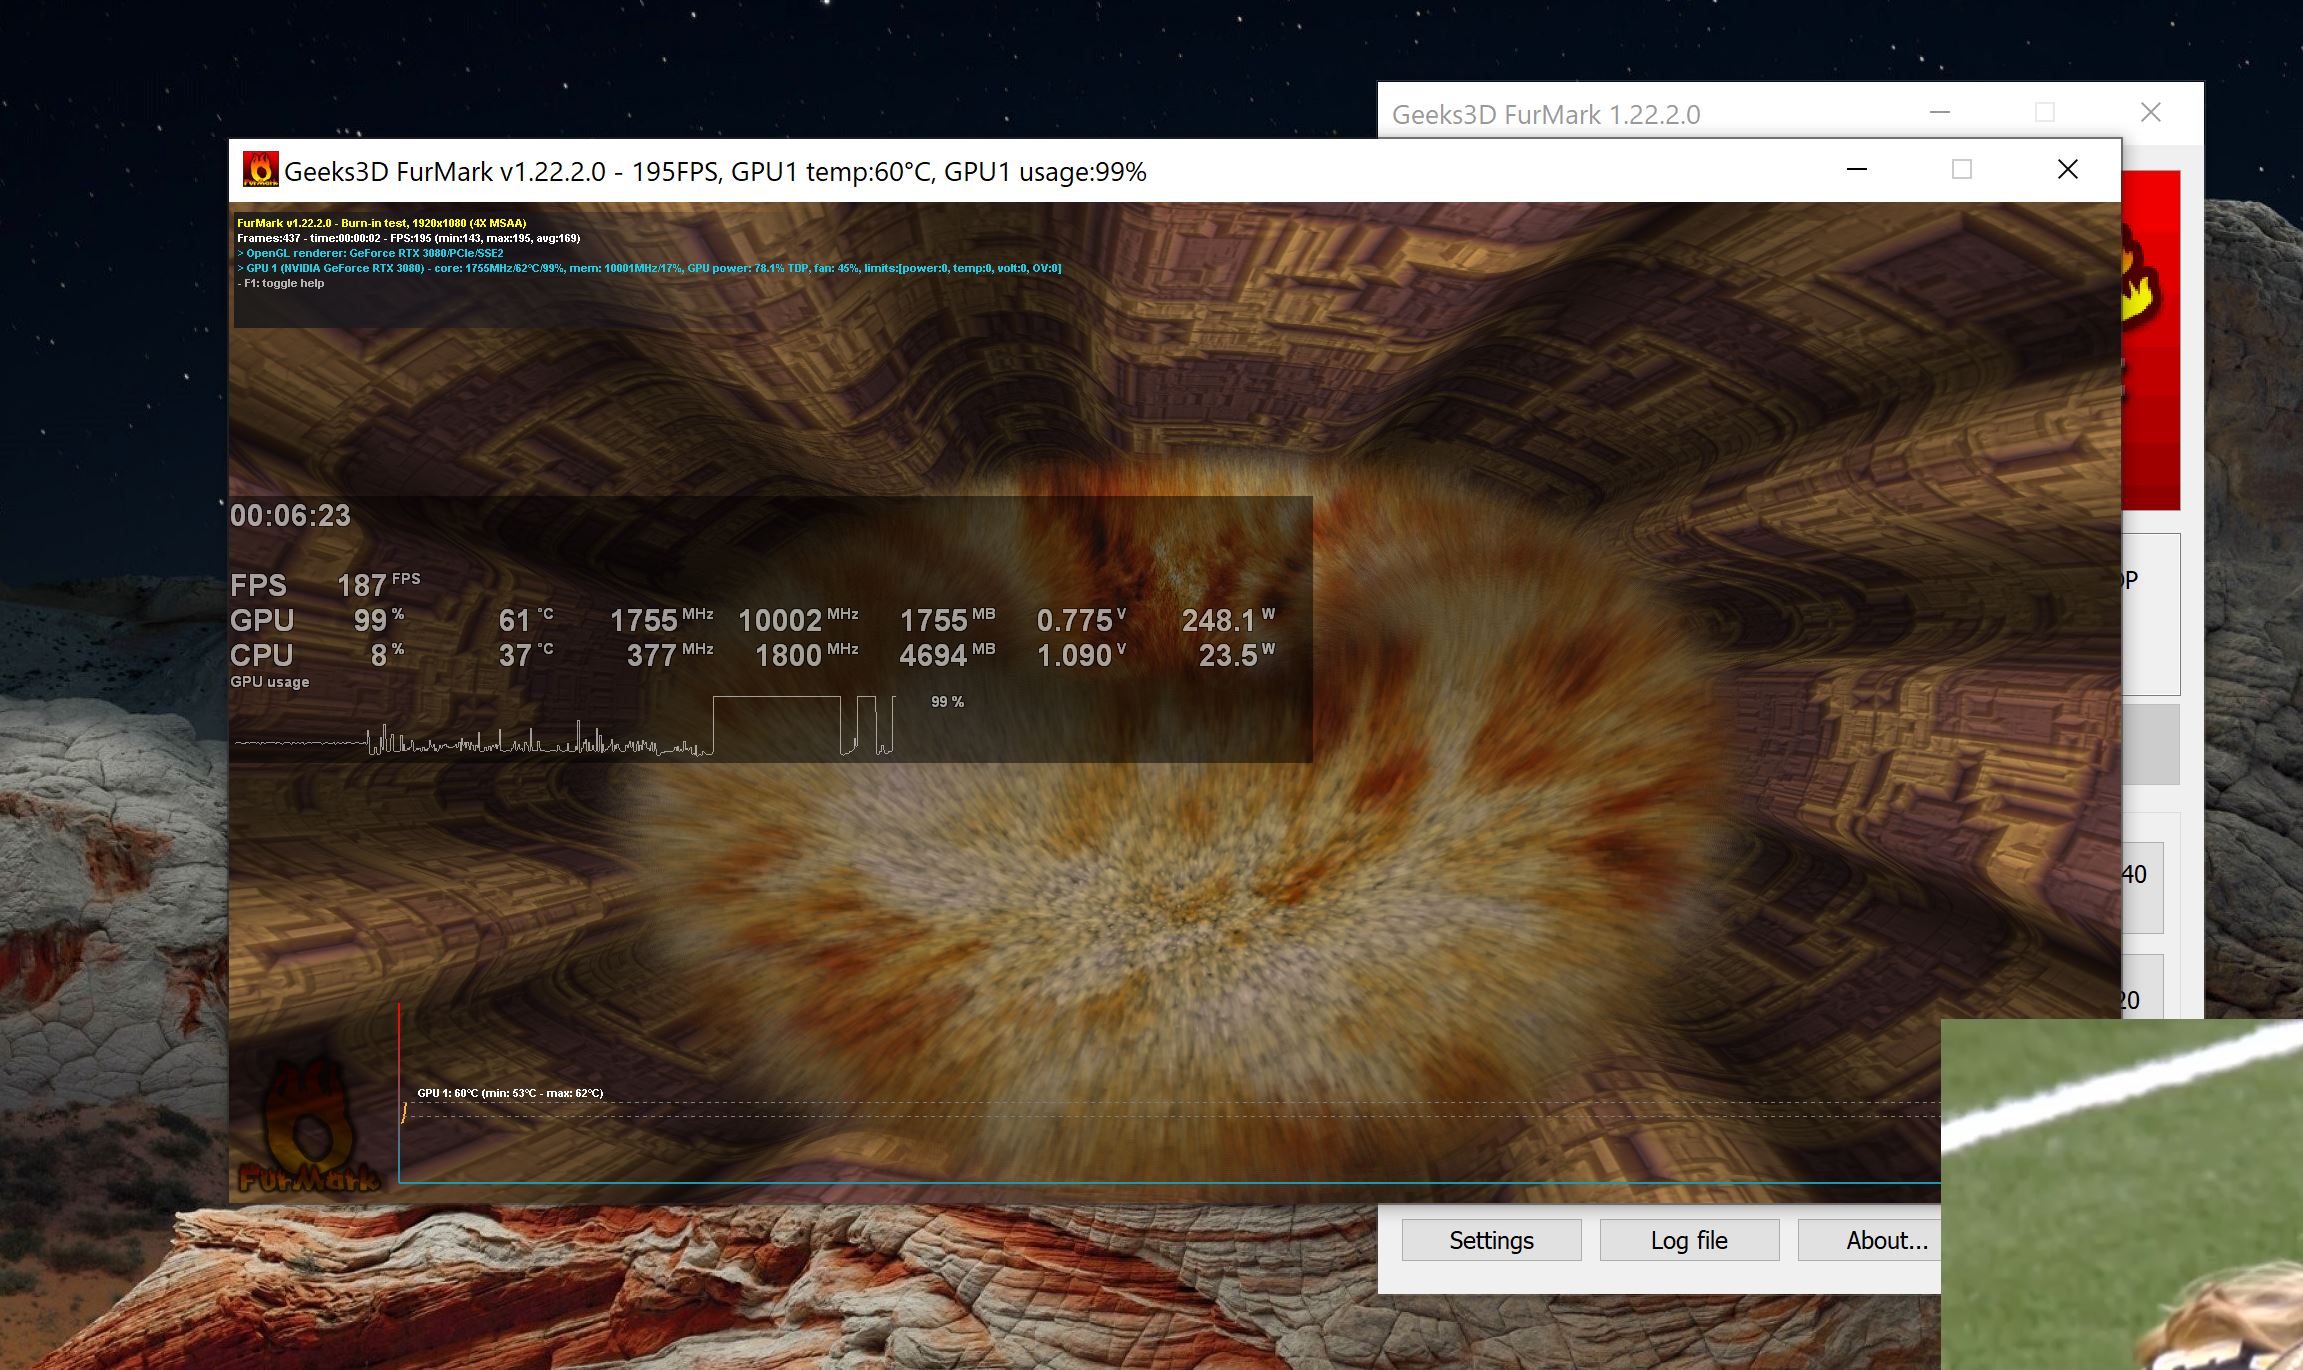Viewport: 2303px width, 1370px height.
Task: Minimize the Geeks3D FurMark launcher window
Action: coord(1940,113)
